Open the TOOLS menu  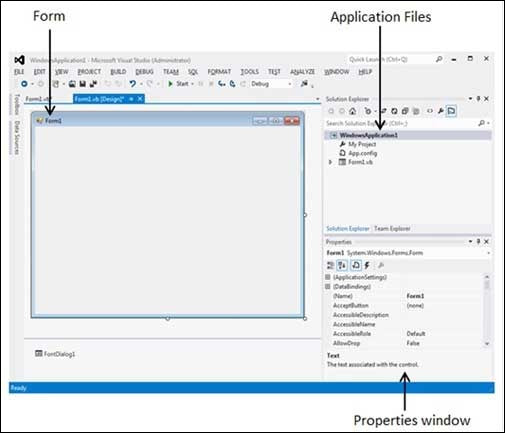click(249, 72)
